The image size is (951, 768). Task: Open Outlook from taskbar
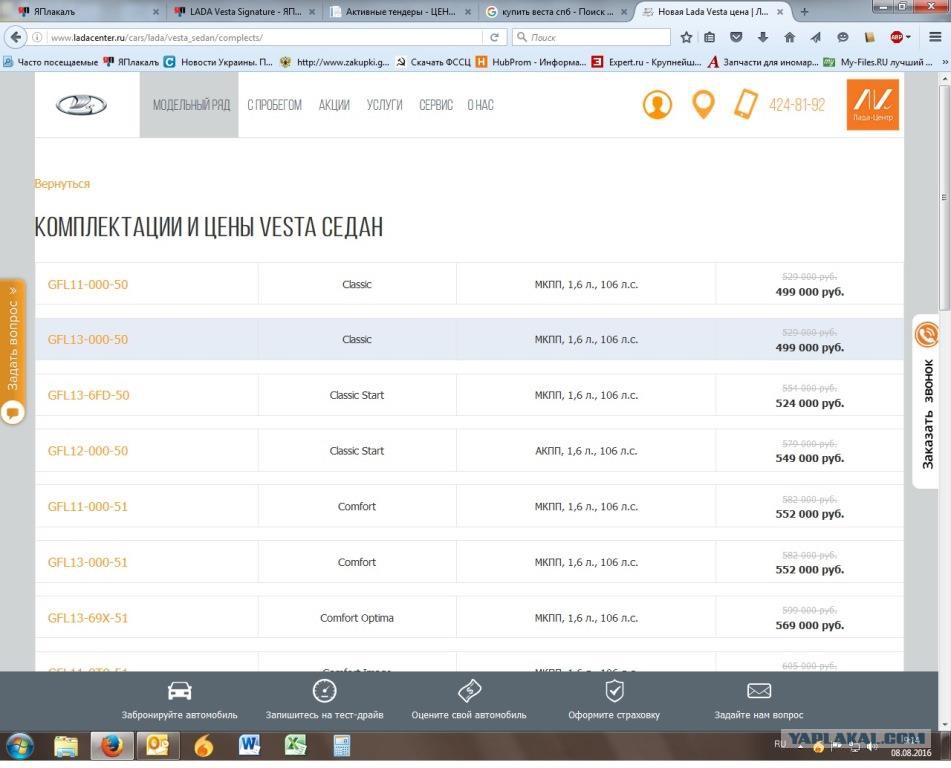point(158,746)
